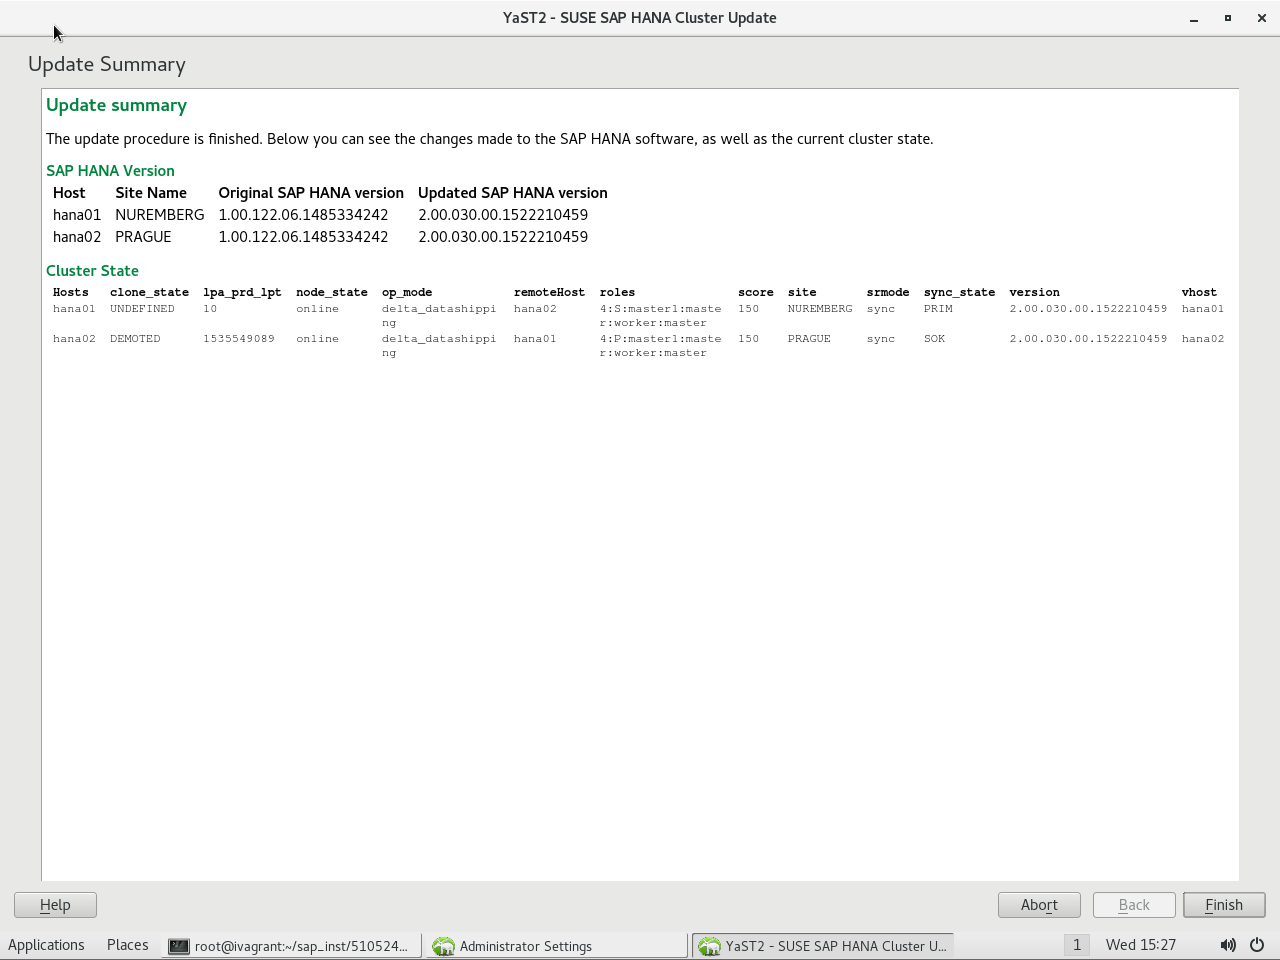Click hana01 row in Cluster State table
This screenshot has width=1280, height=960.
[74, 309]
